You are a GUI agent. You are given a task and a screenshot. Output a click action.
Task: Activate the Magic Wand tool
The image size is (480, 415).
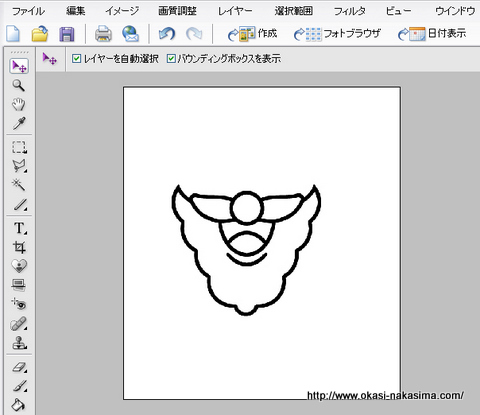[x=19, y=185]
